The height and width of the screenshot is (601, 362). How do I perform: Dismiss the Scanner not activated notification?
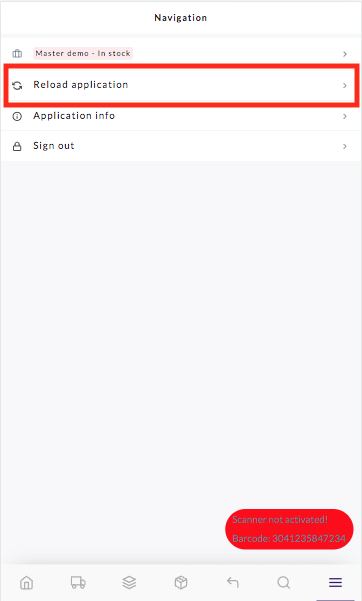[289, 529]
